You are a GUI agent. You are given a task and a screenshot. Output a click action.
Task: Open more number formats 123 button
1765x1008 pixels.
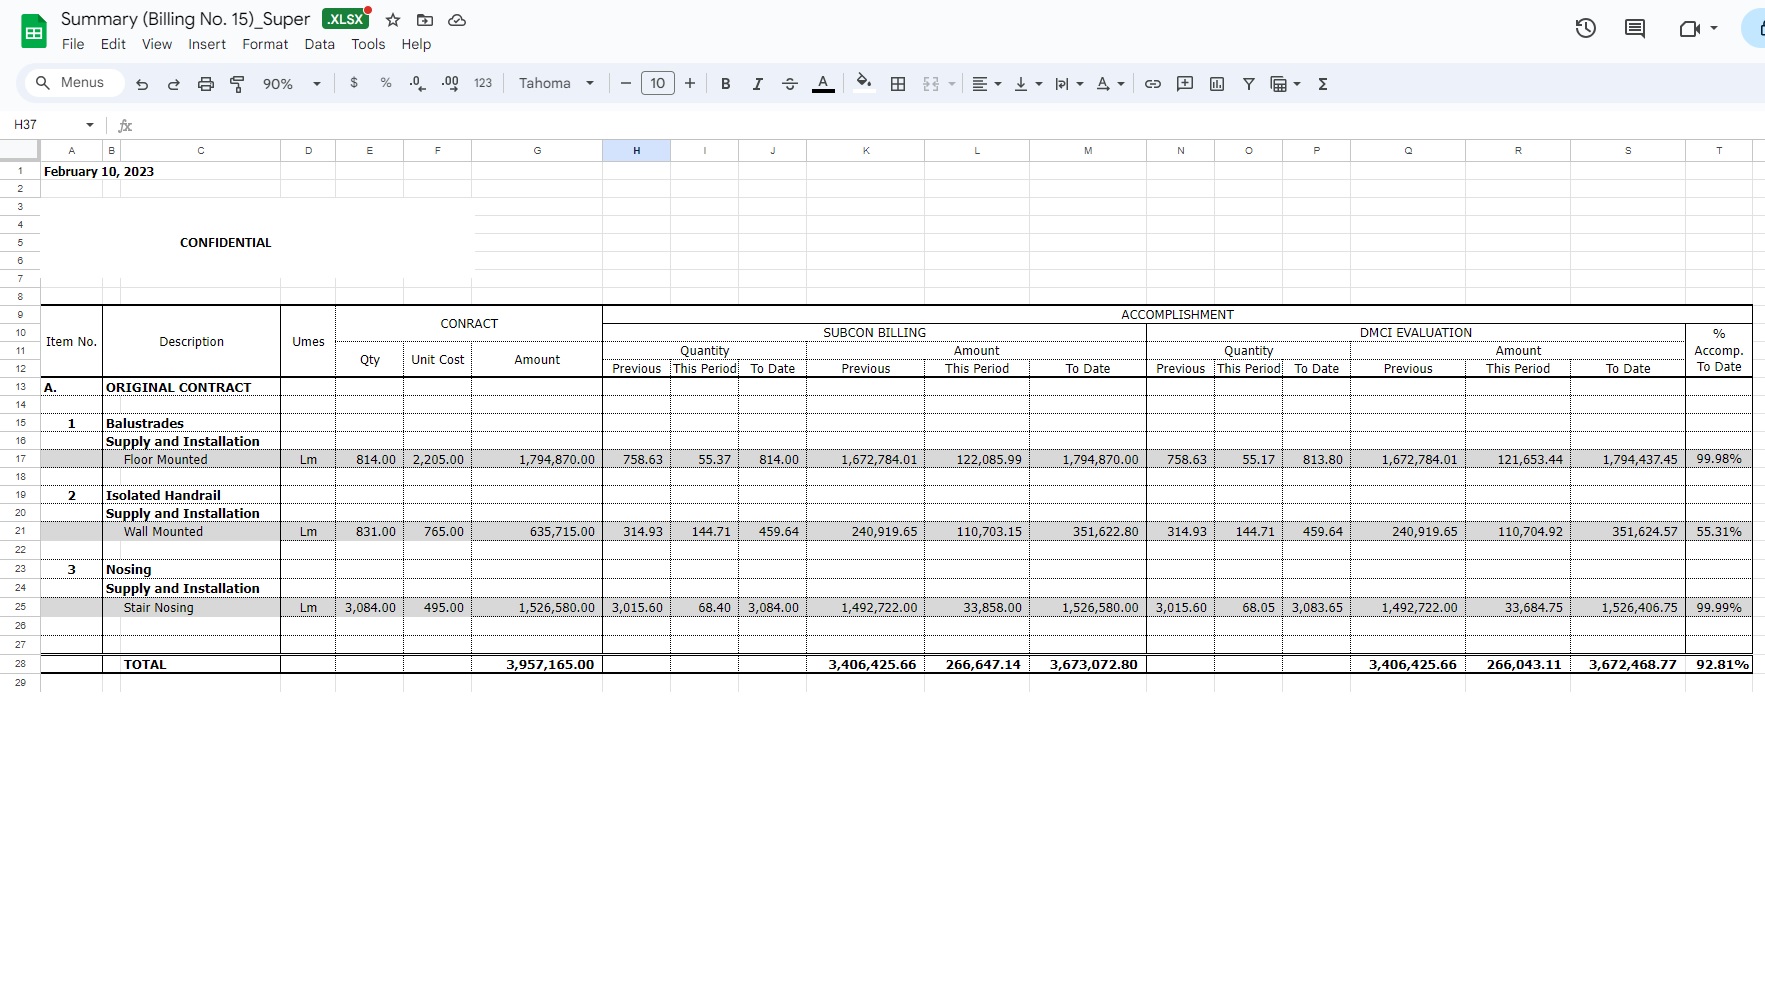click(483, 83)
